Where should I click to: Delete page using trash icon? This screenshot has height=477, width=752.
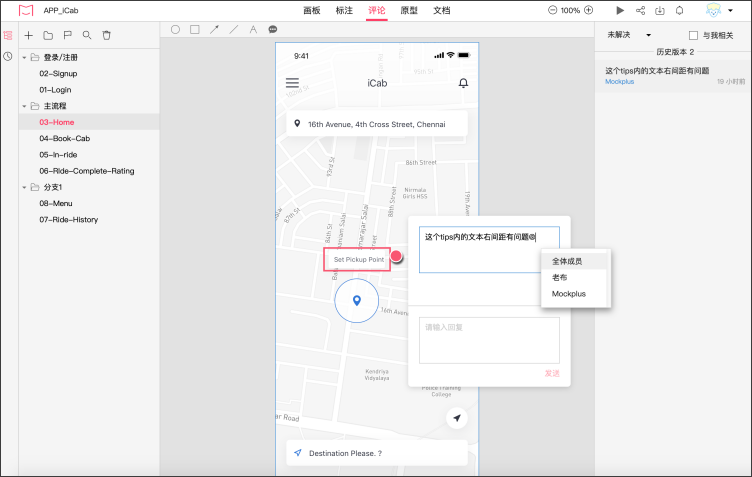pyautogui.click(x=107, y=35)
